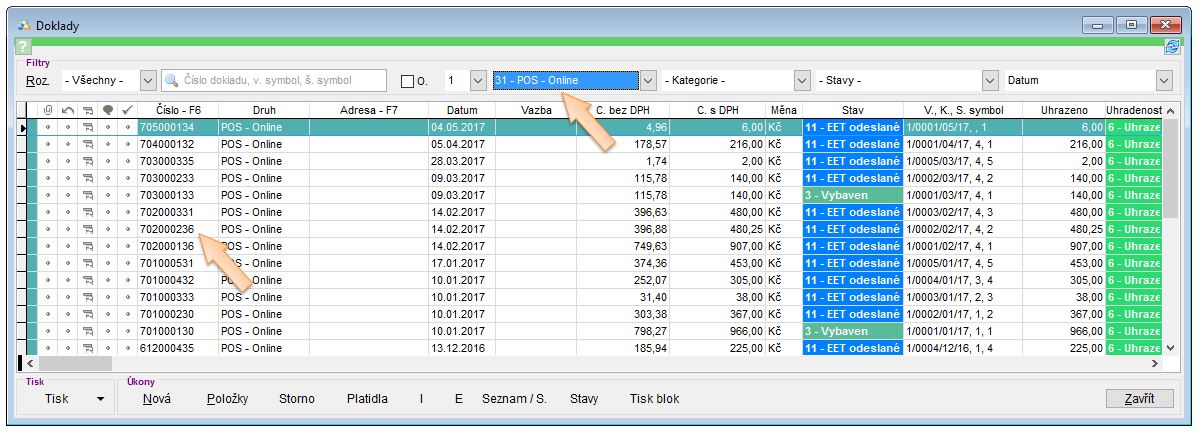Click the refresh icon at top right
The width and height of the screenshot is (1200, 433).
coord(1171,47)
